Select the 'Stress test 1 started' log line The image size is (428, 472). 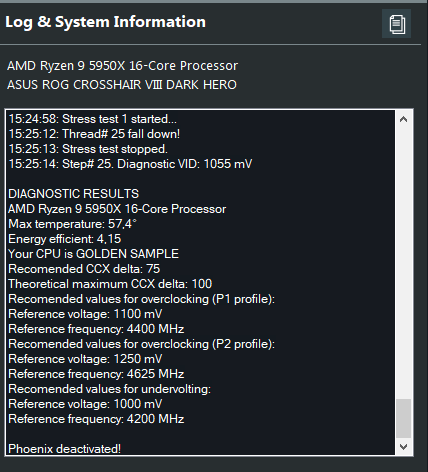pos(93,119)
